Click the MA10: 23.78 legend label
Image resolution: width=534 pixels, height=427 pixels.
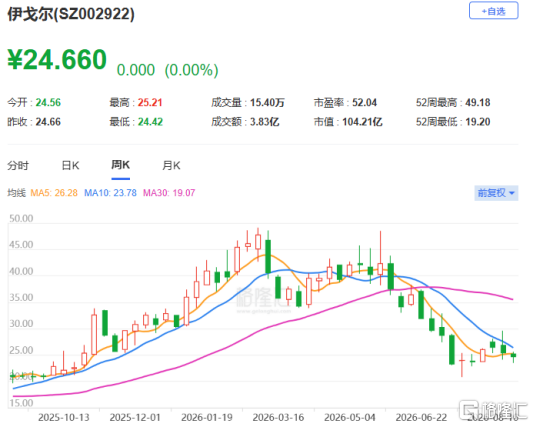[x=110, y=193]
